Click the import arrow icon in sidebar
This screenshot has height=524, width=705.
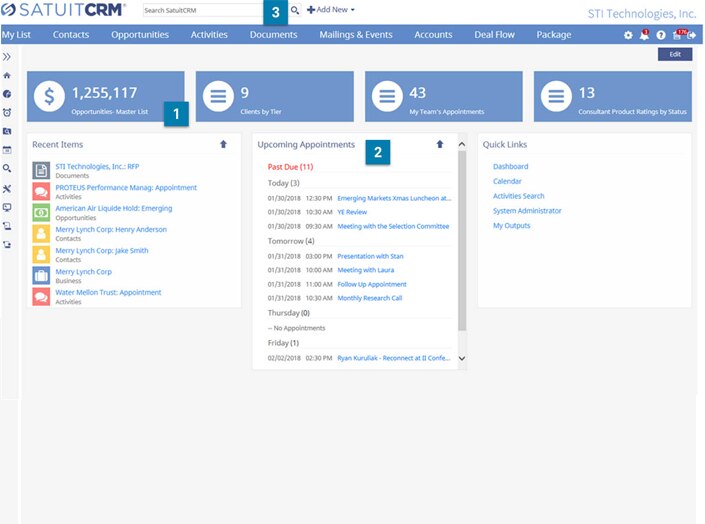coord(7,226)
